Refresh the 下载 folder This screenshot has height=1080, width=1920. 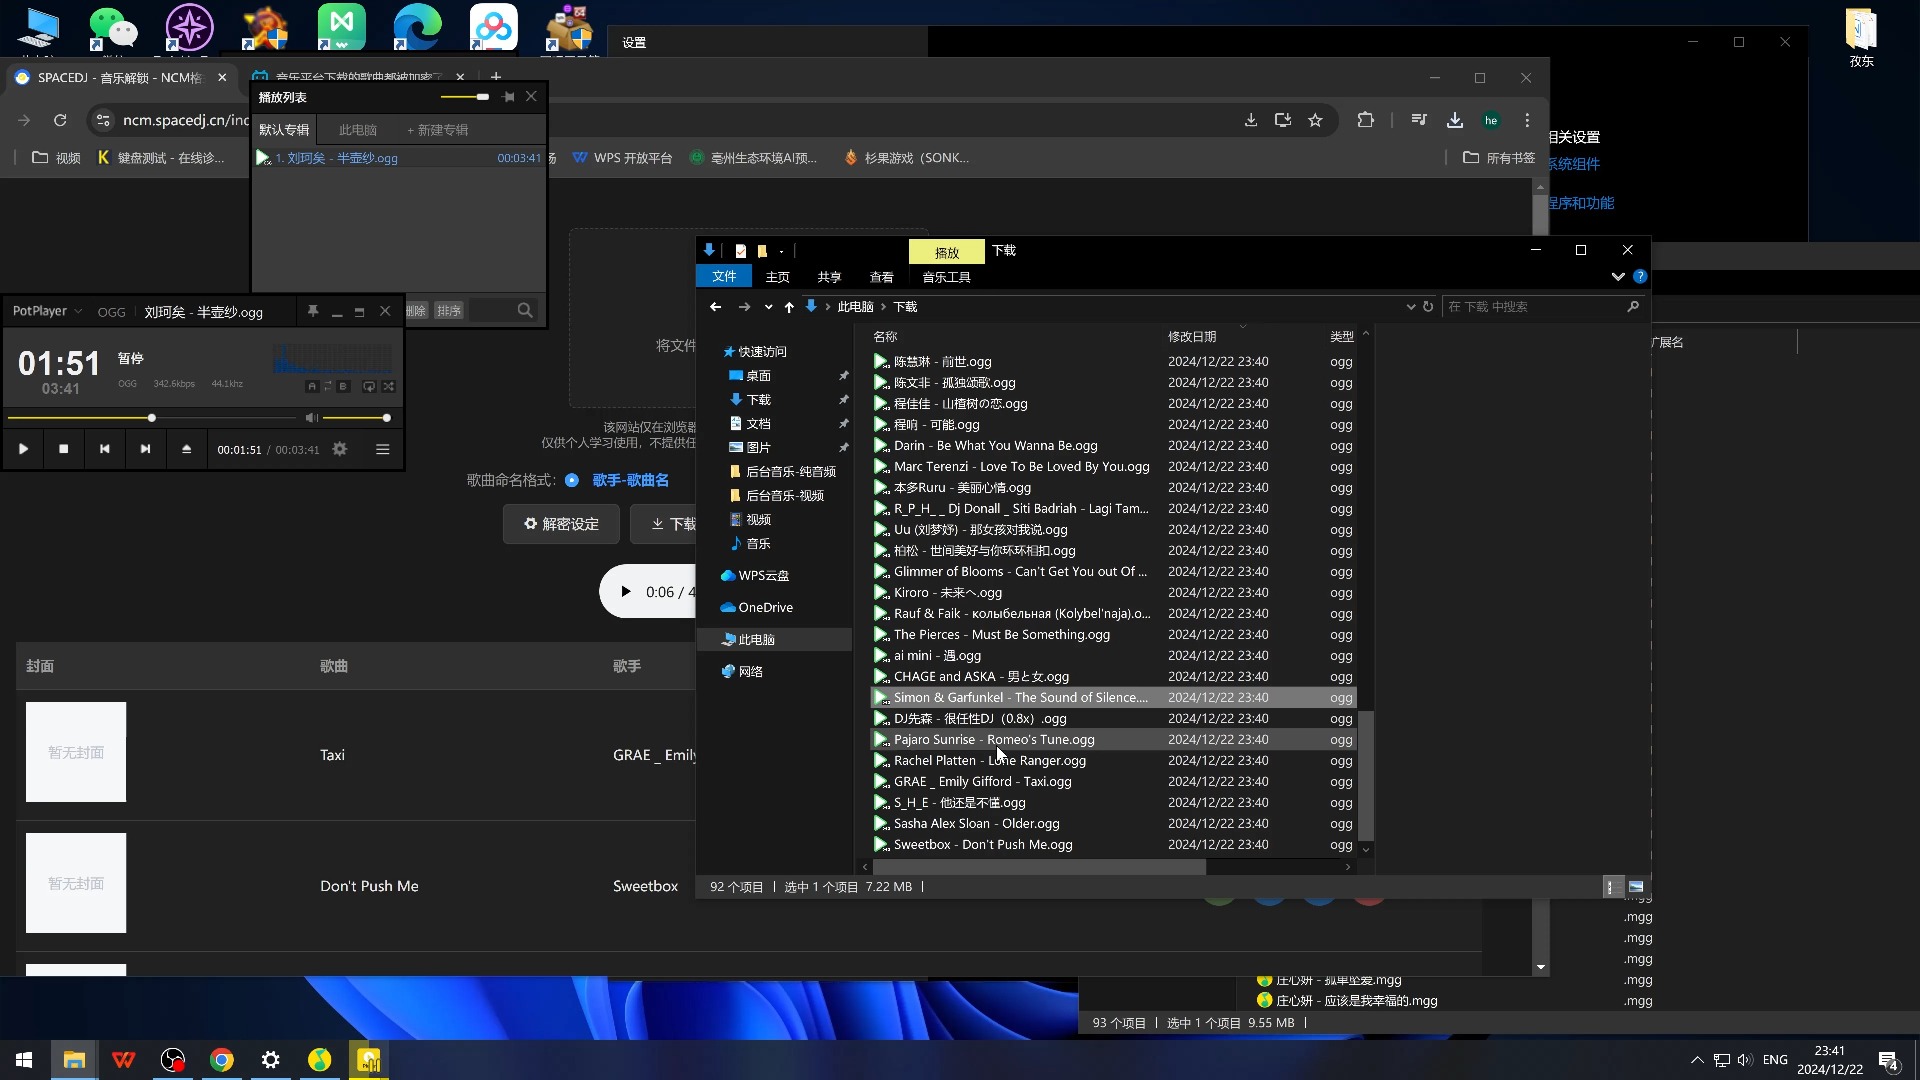coord(1428,307)
